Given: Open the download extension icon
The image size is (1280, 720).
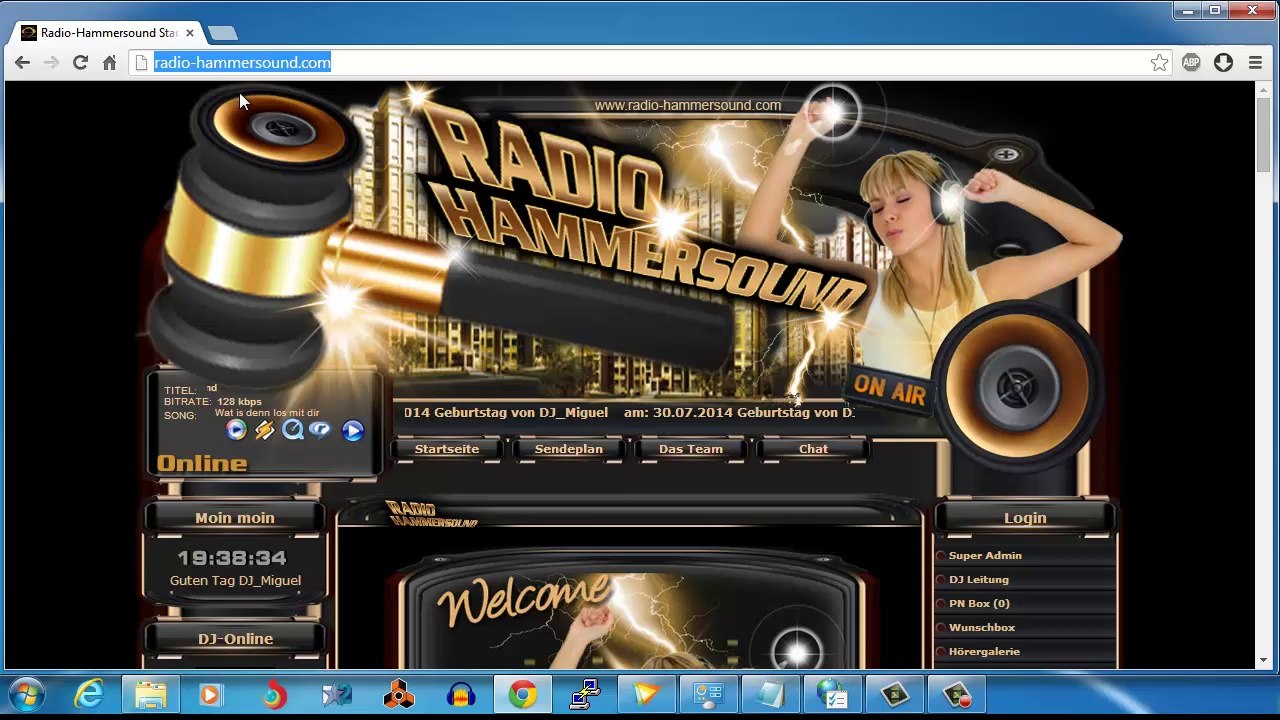Looking at the screenshot, I should [1223, 63].
